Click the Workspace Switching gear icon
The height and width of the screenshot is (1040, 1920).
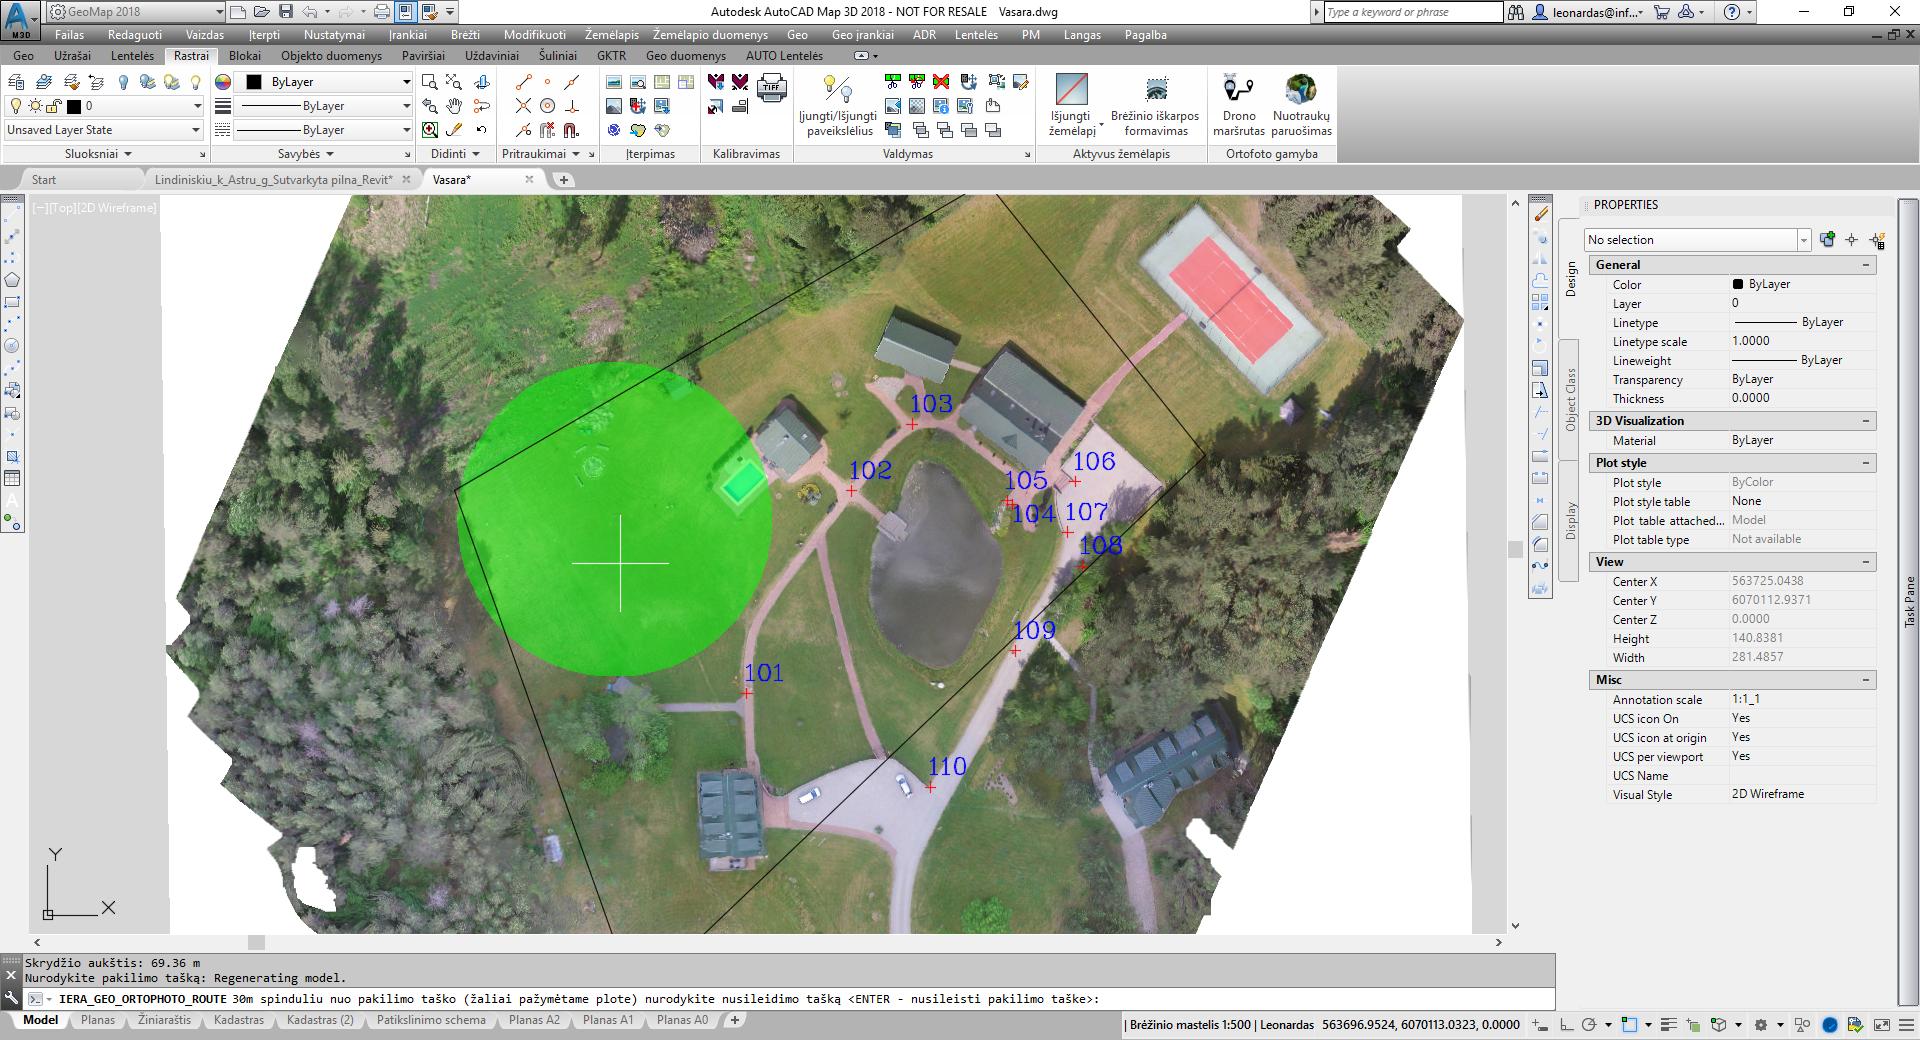coord(1761,1025)
